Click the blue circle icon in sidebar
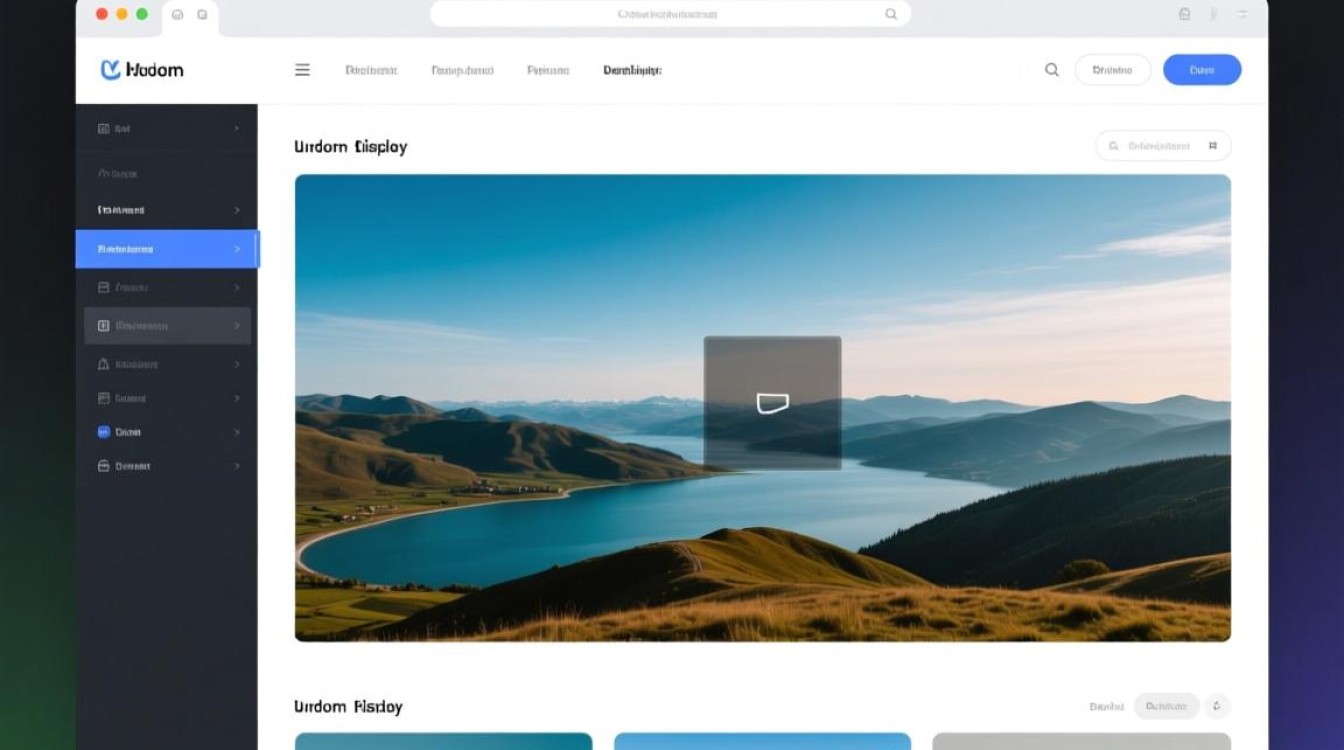The image size is (1344, 750). coord(103,432)
